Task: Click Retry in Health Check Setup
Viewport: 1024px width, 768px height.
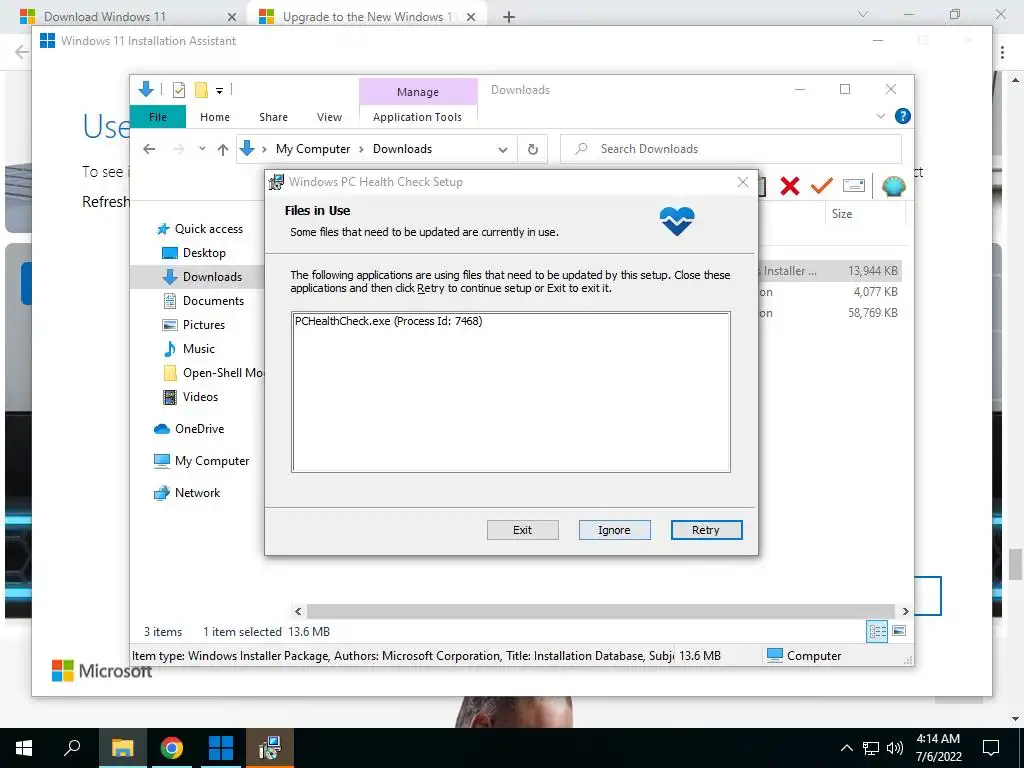Action: [706, 530]
